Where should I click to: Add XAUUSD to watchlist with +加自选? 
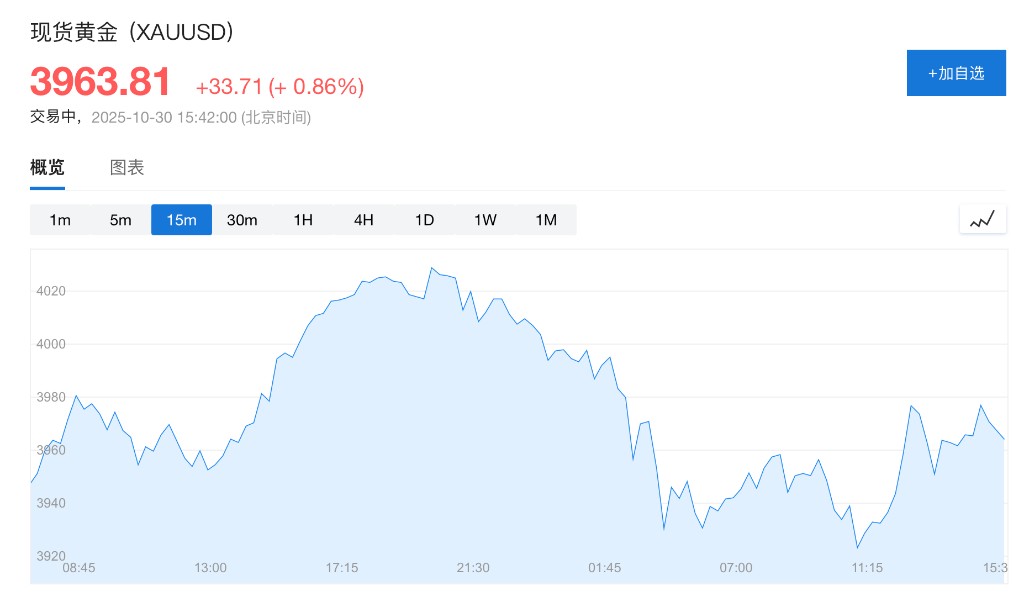coord(955,73)
